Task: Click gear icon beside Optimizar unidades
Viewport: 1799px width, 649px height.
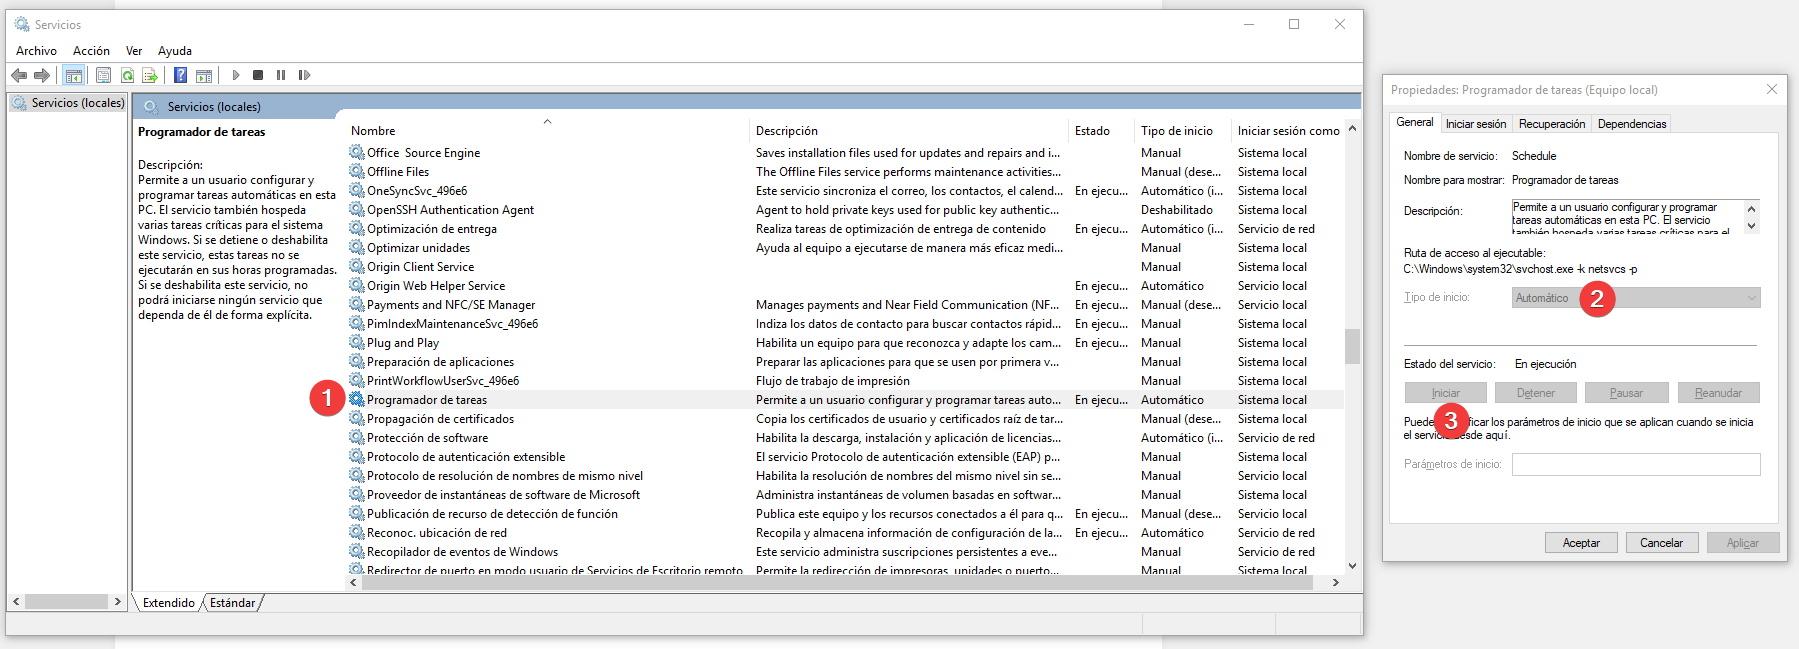Action: point(357,247)
